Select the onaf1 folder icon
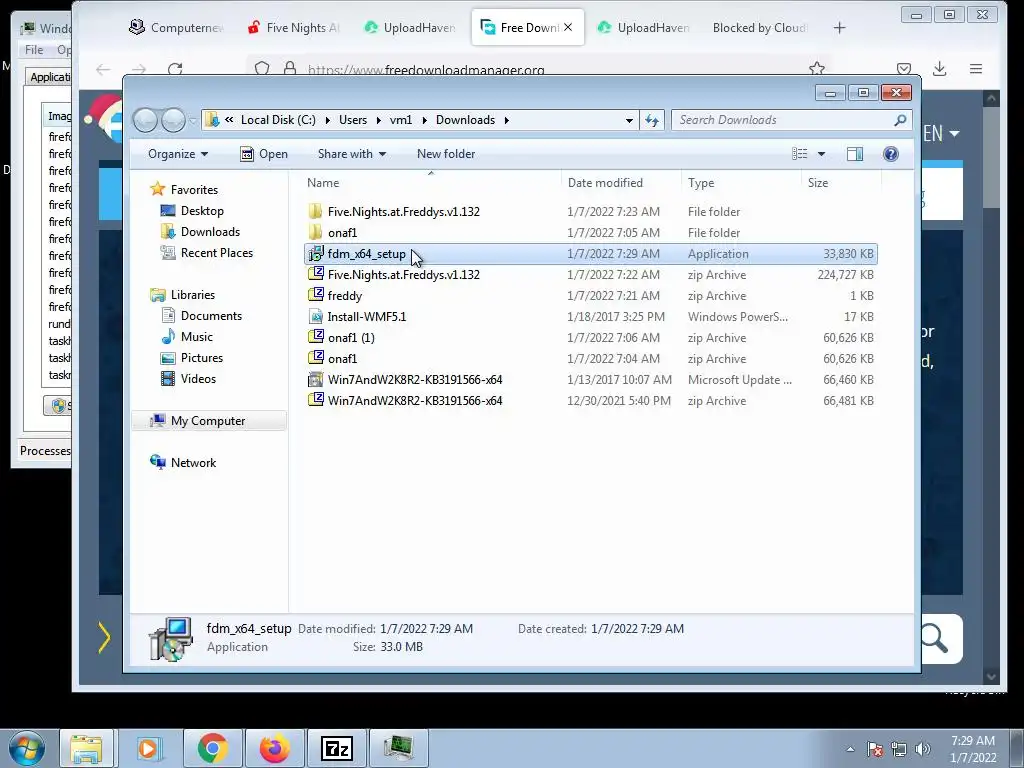Screen dimensions: 1024x768 tap(315, 232)
